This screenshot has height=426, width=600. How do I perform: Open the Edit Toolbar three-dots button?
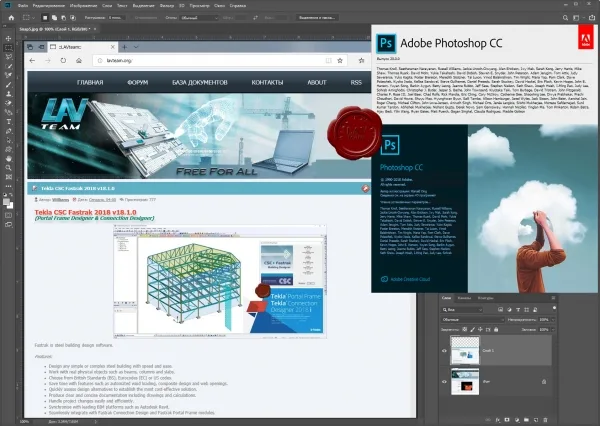click(x=8, y=186)
